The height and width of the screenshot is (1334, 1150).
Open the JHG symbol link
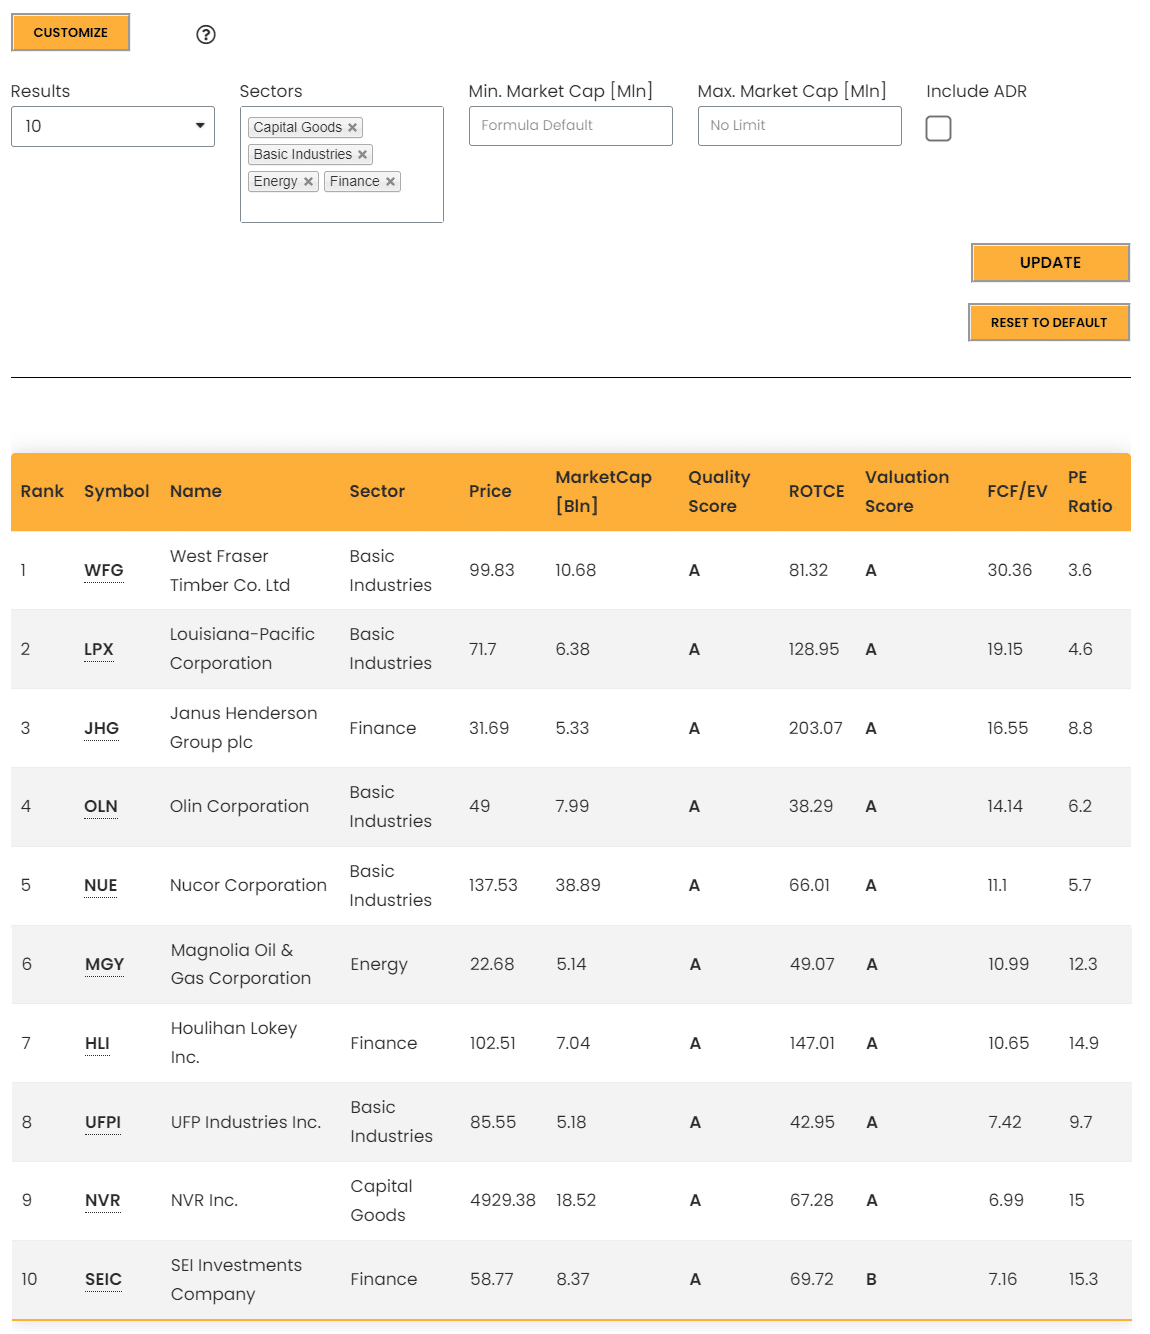point(101,729)
